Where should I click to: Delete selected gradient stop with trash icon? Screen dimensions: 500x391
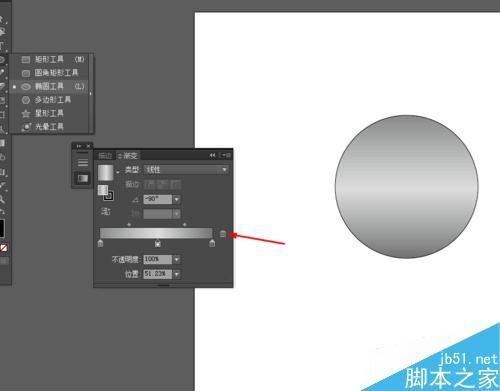[223, 234]
